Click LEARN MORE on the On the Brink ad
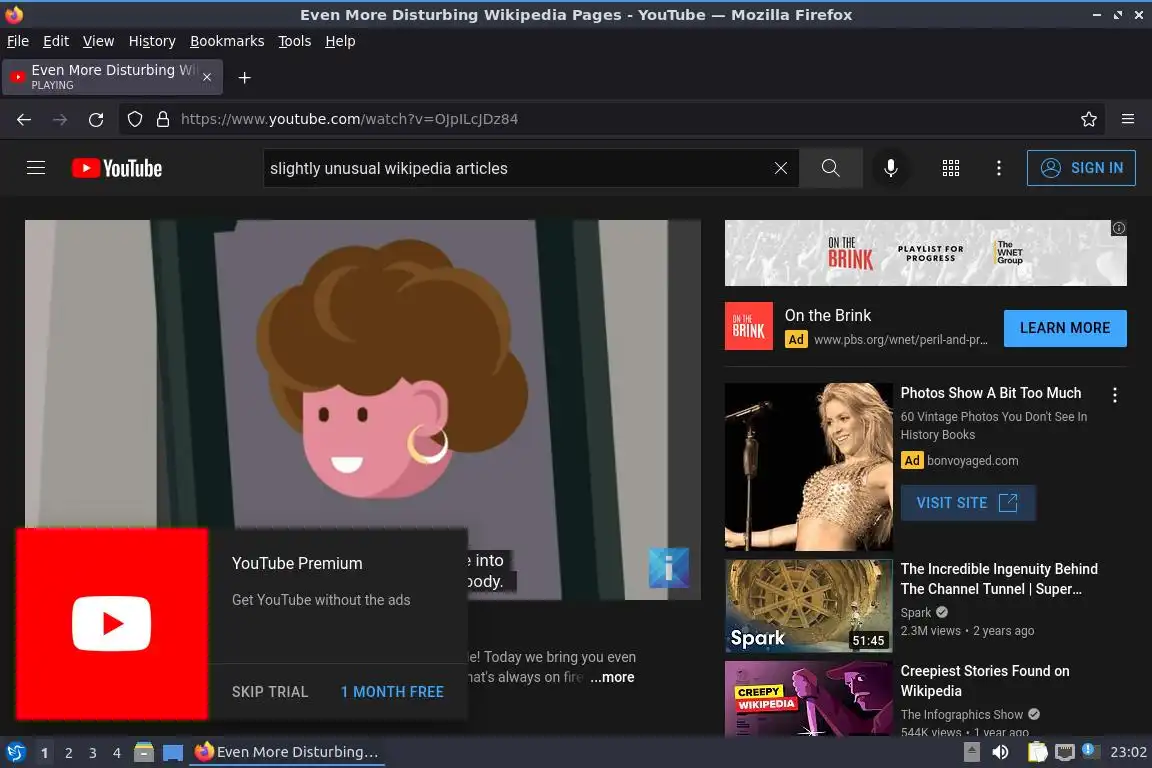The image size is (1152, 768). [x=1065, y=328]
